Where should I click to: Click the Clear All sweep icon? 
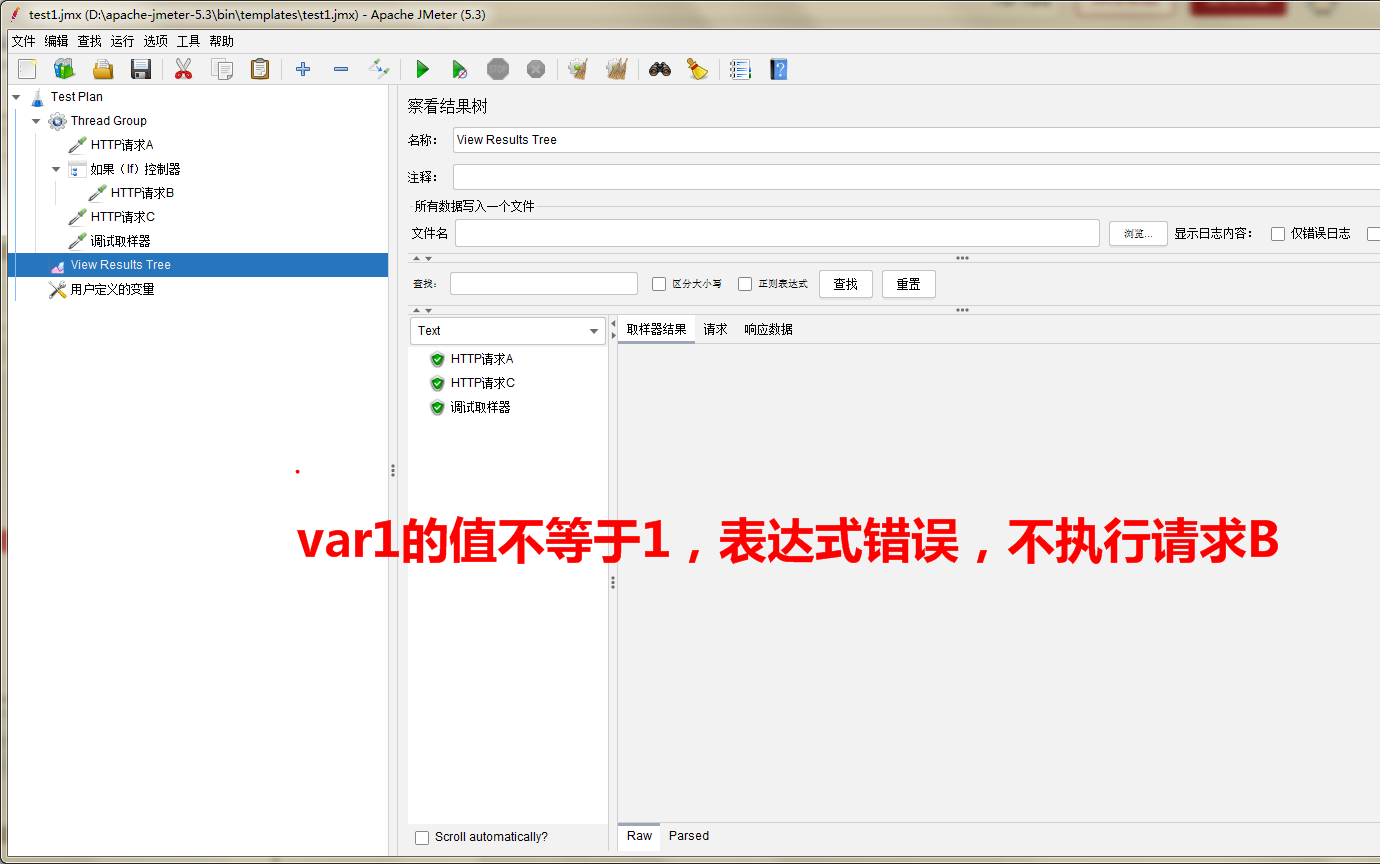point(616,69)
